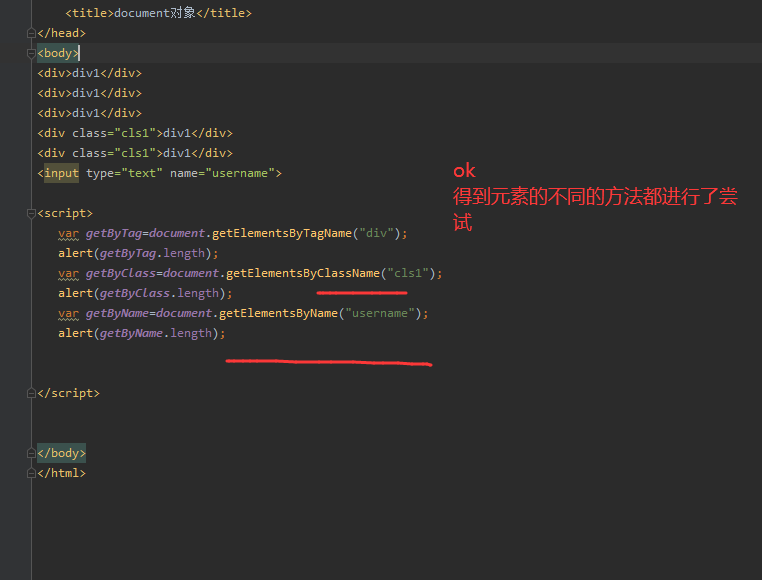Click getElementsByName method call
Viewport: 762px width, 580px height.
click(278, 313)
